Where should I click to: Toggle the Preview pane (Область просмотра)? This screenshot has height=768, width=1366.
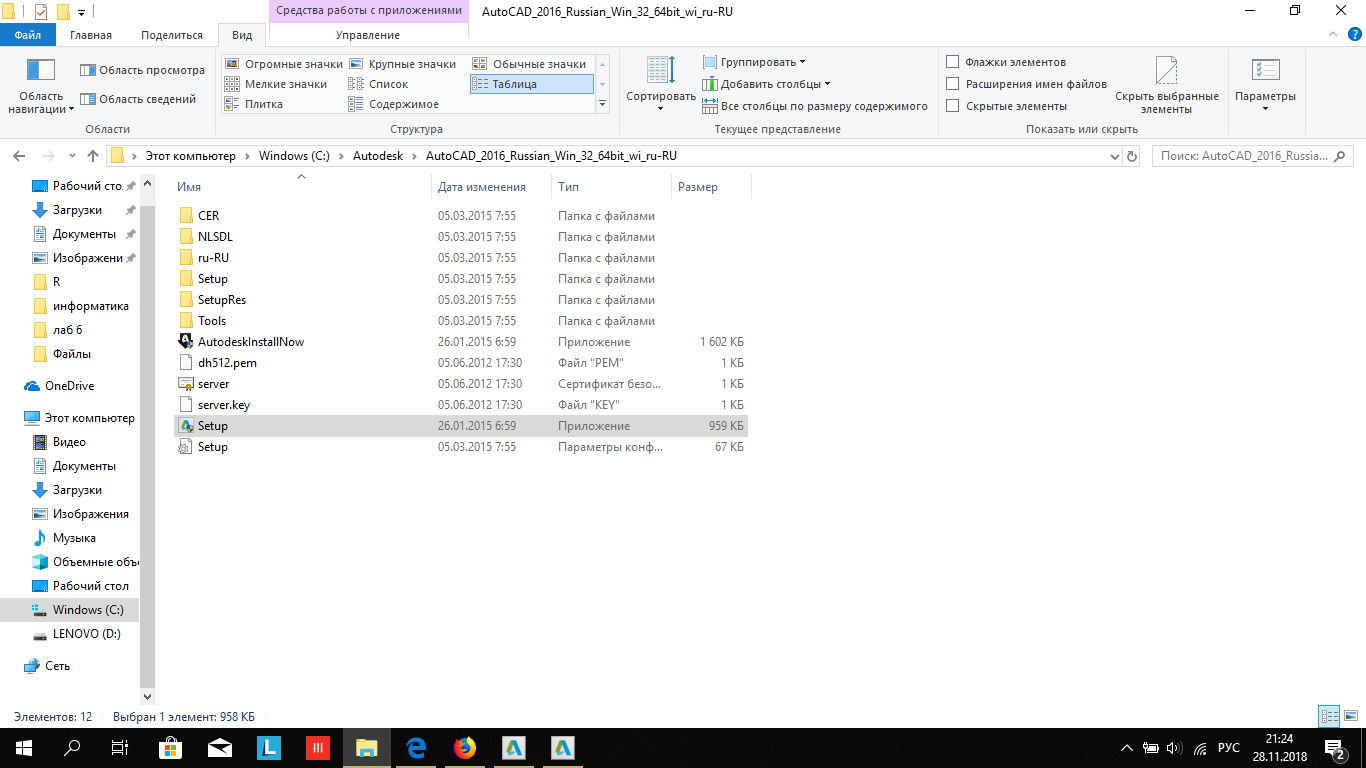pyautogui.click(x=142, y=70)
